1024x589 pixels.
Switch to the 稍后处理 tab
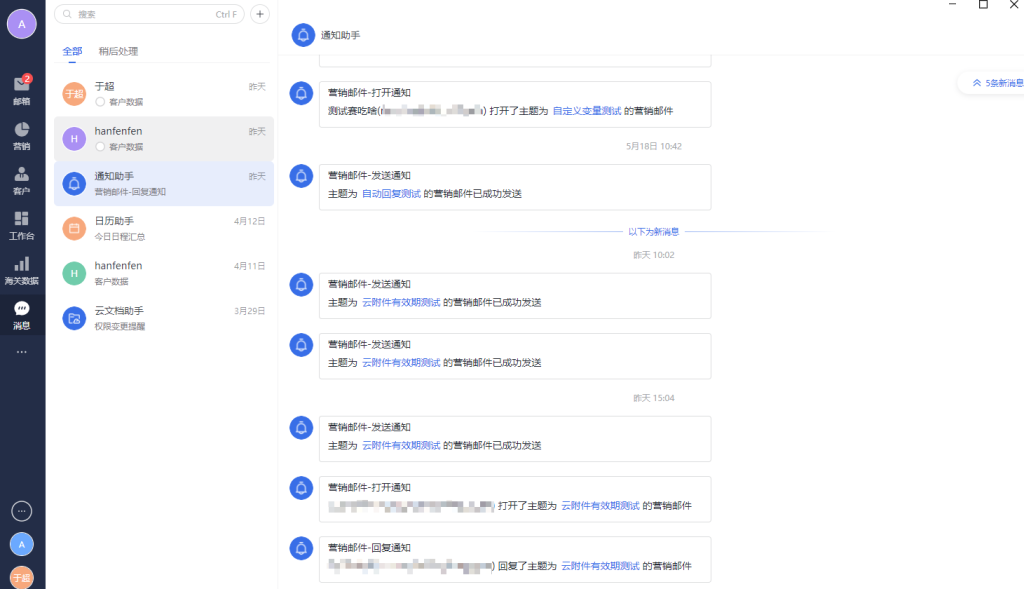pos(118,51)
